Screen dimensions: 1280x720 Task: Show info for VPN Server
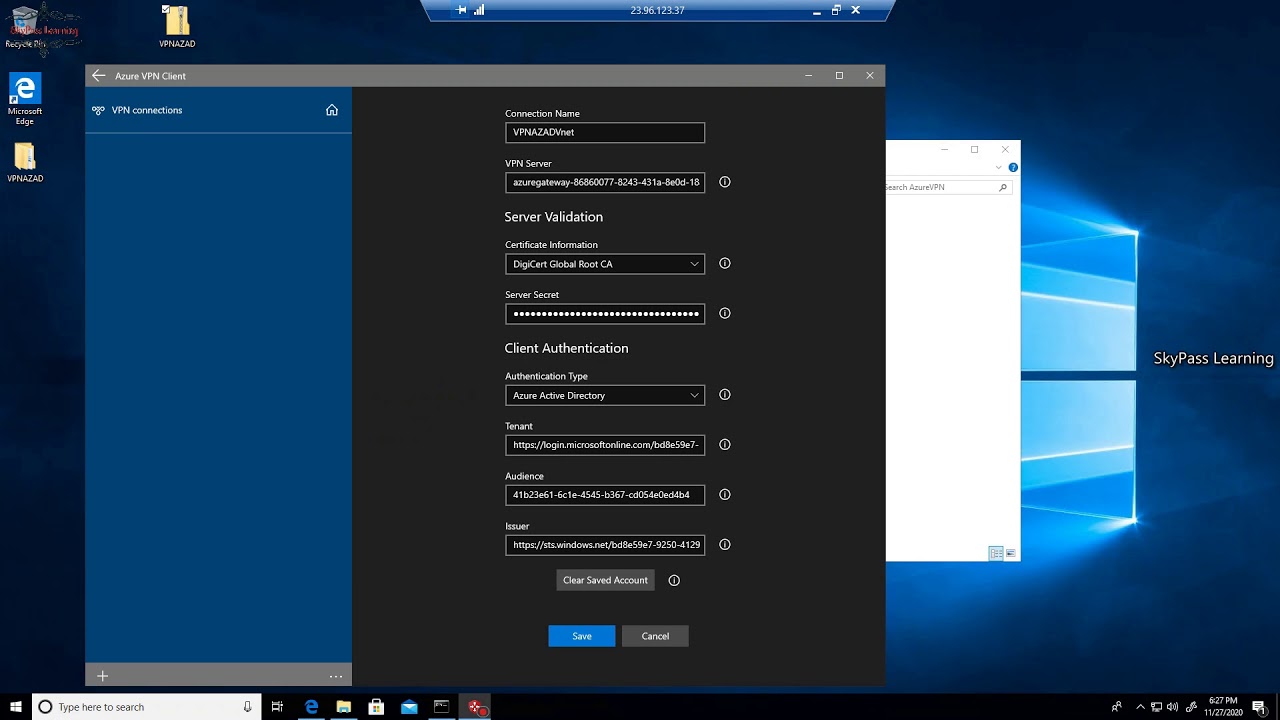[x=725, y=182]
